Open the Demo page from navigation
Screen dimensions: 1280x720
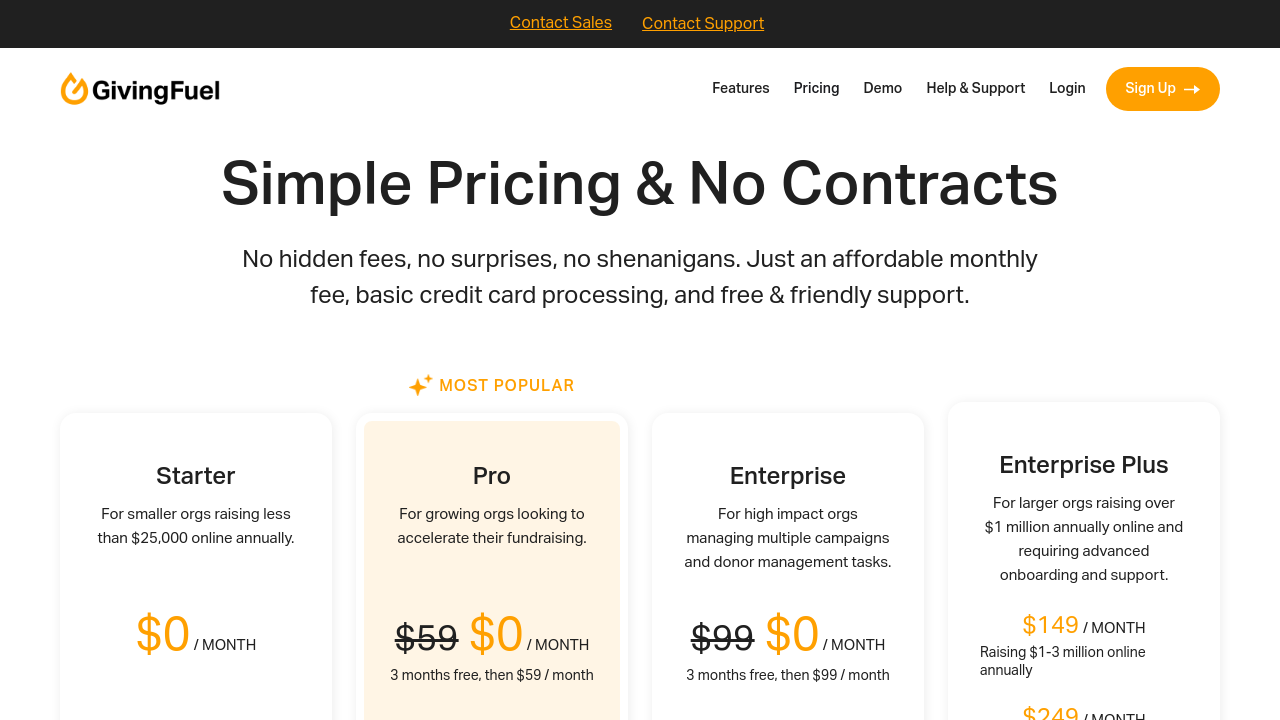pyautogui.click(x=882, y=88)
